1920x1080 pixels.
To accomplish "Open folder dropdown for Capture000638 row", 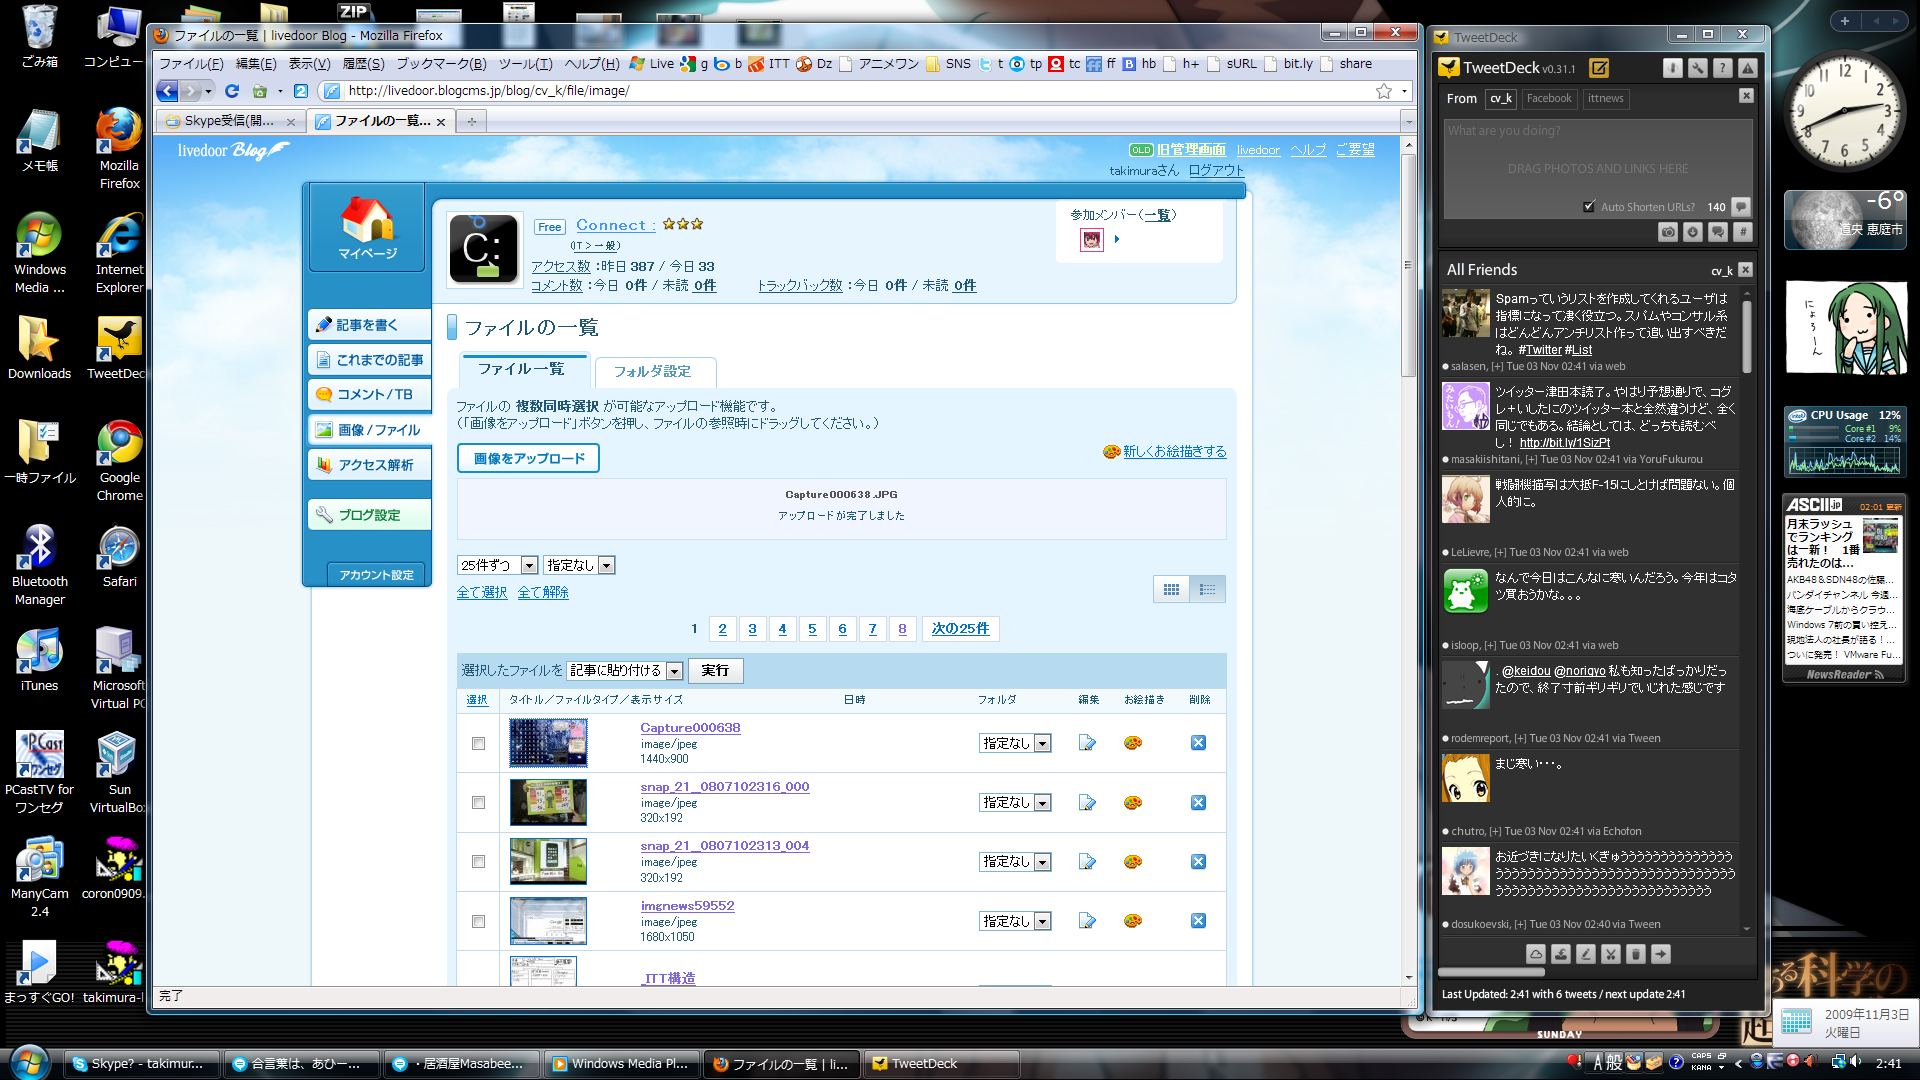I will 1015,744.
